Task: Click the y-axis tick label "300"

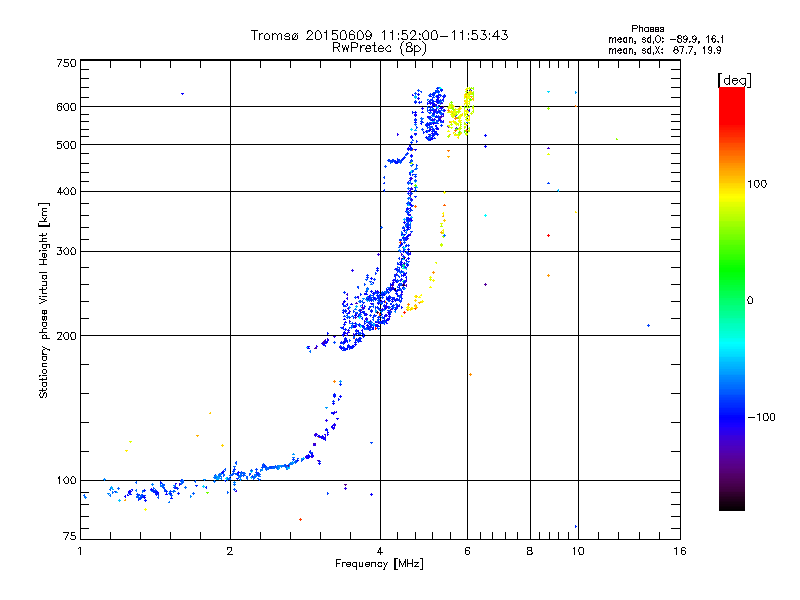Action: (x=66, y=251)
